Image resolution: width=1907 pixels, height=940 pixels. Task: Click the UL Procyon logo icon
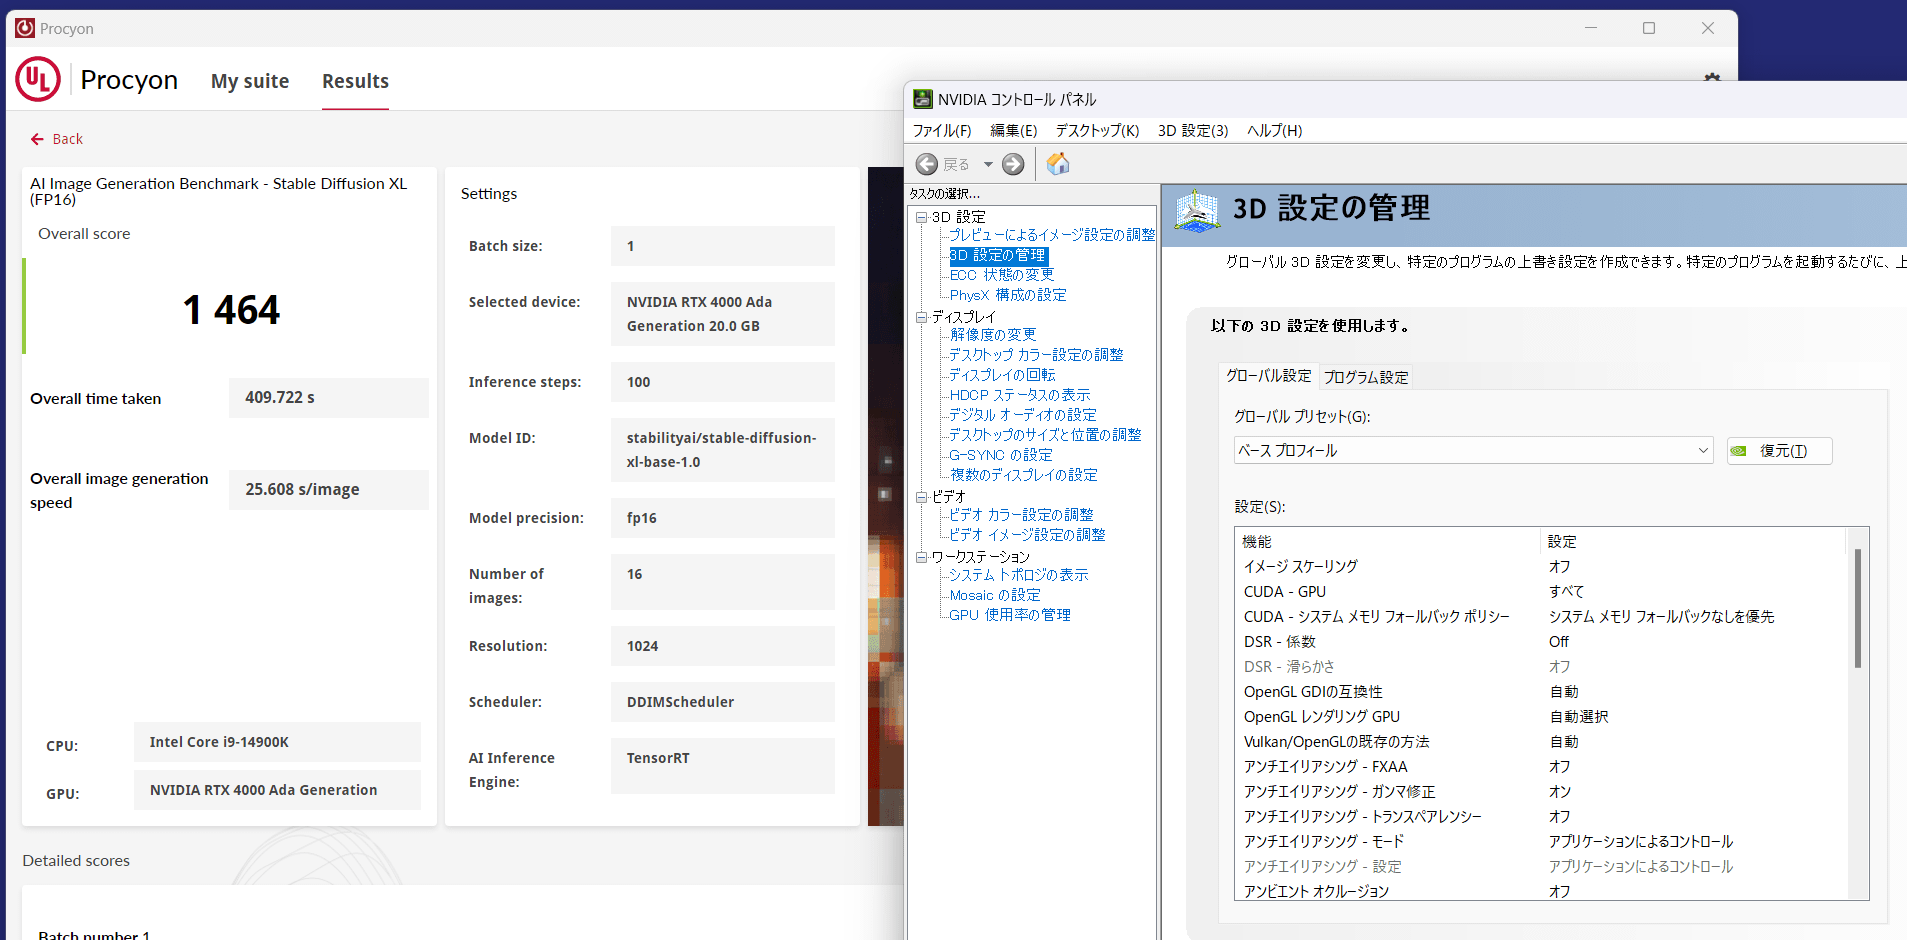click(38, 80)
